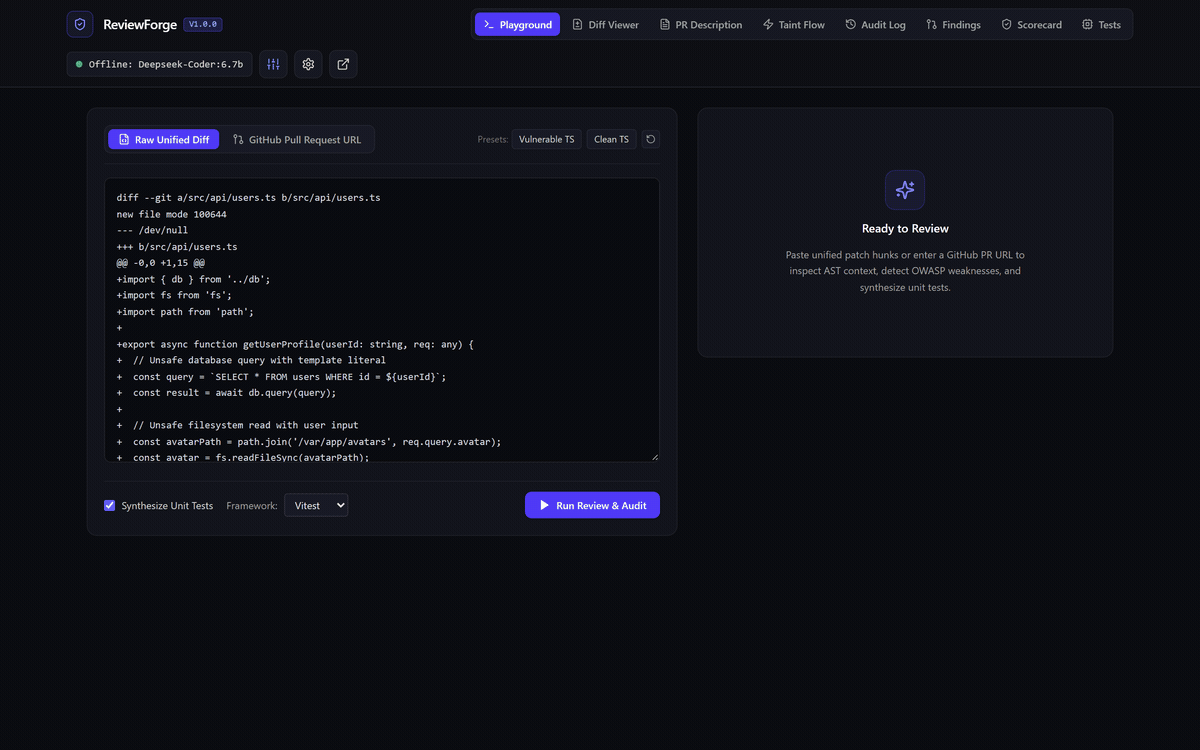Click Run Review & Audit button
The image size is (1200, 750).
pos(592,505)
